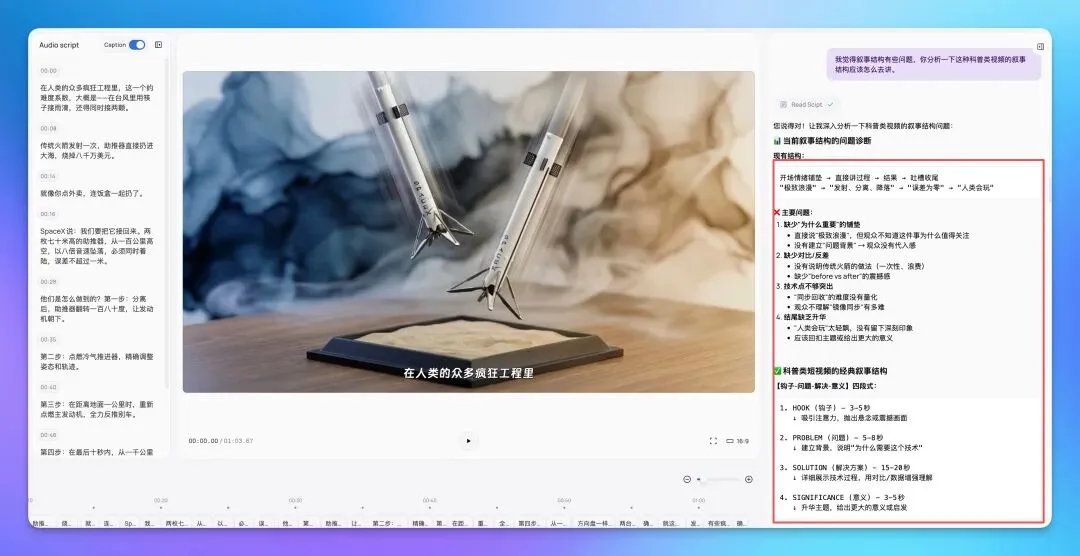
Task: Click the Audio script panel title
Action: 59,45
